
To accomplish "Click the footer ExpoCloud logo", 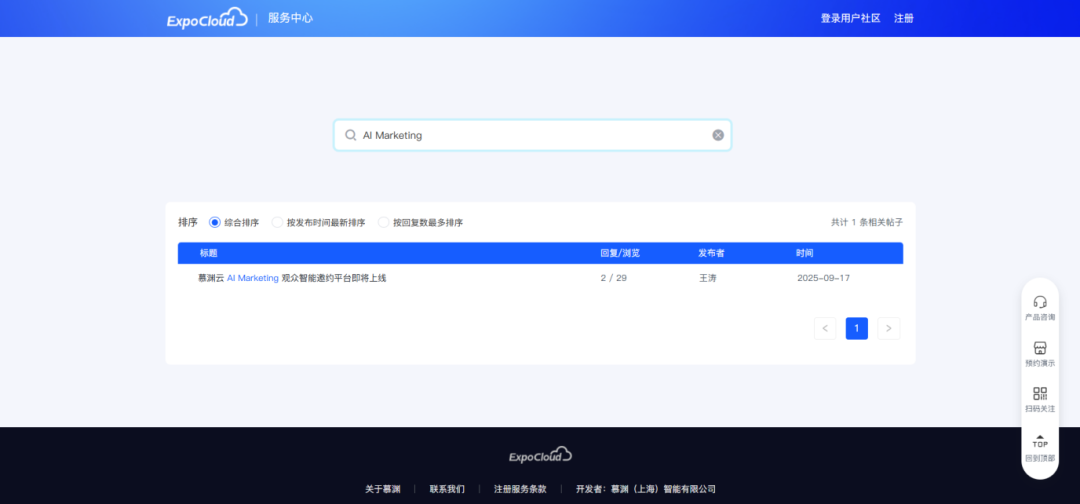I will coord(540,456).
